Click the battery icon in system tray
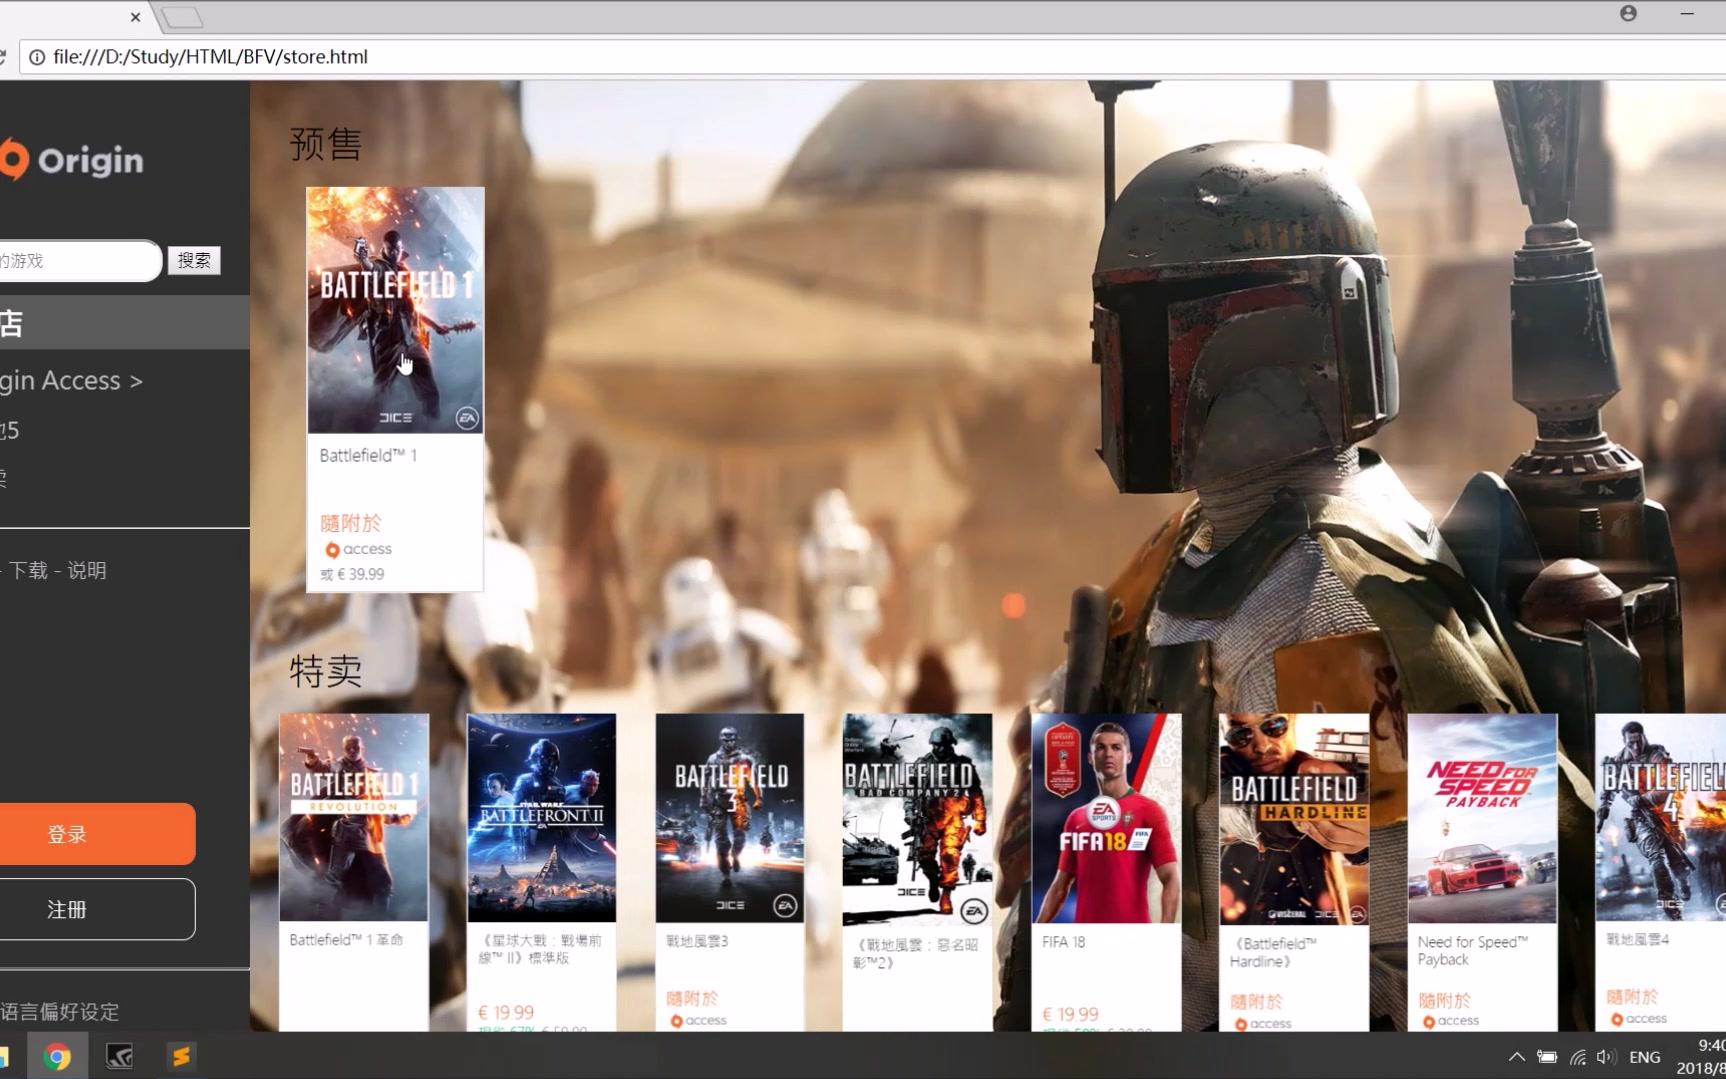The image size is (1726, 1079). (1547, 1057)
